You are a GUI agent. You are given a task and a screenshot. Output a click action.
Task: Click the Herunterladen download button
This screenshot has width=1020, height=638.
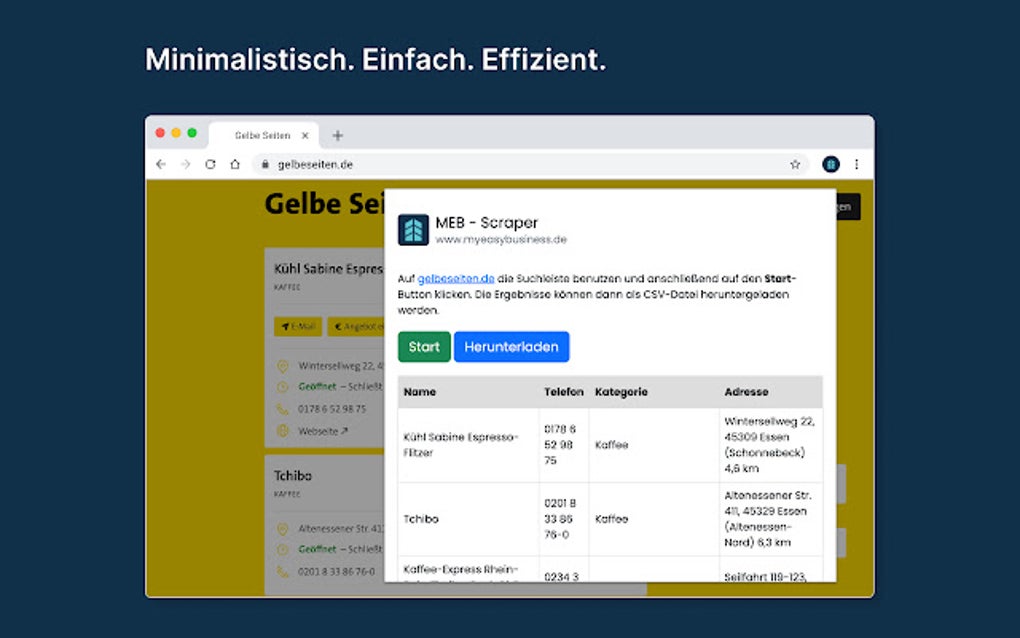point(511,346)
